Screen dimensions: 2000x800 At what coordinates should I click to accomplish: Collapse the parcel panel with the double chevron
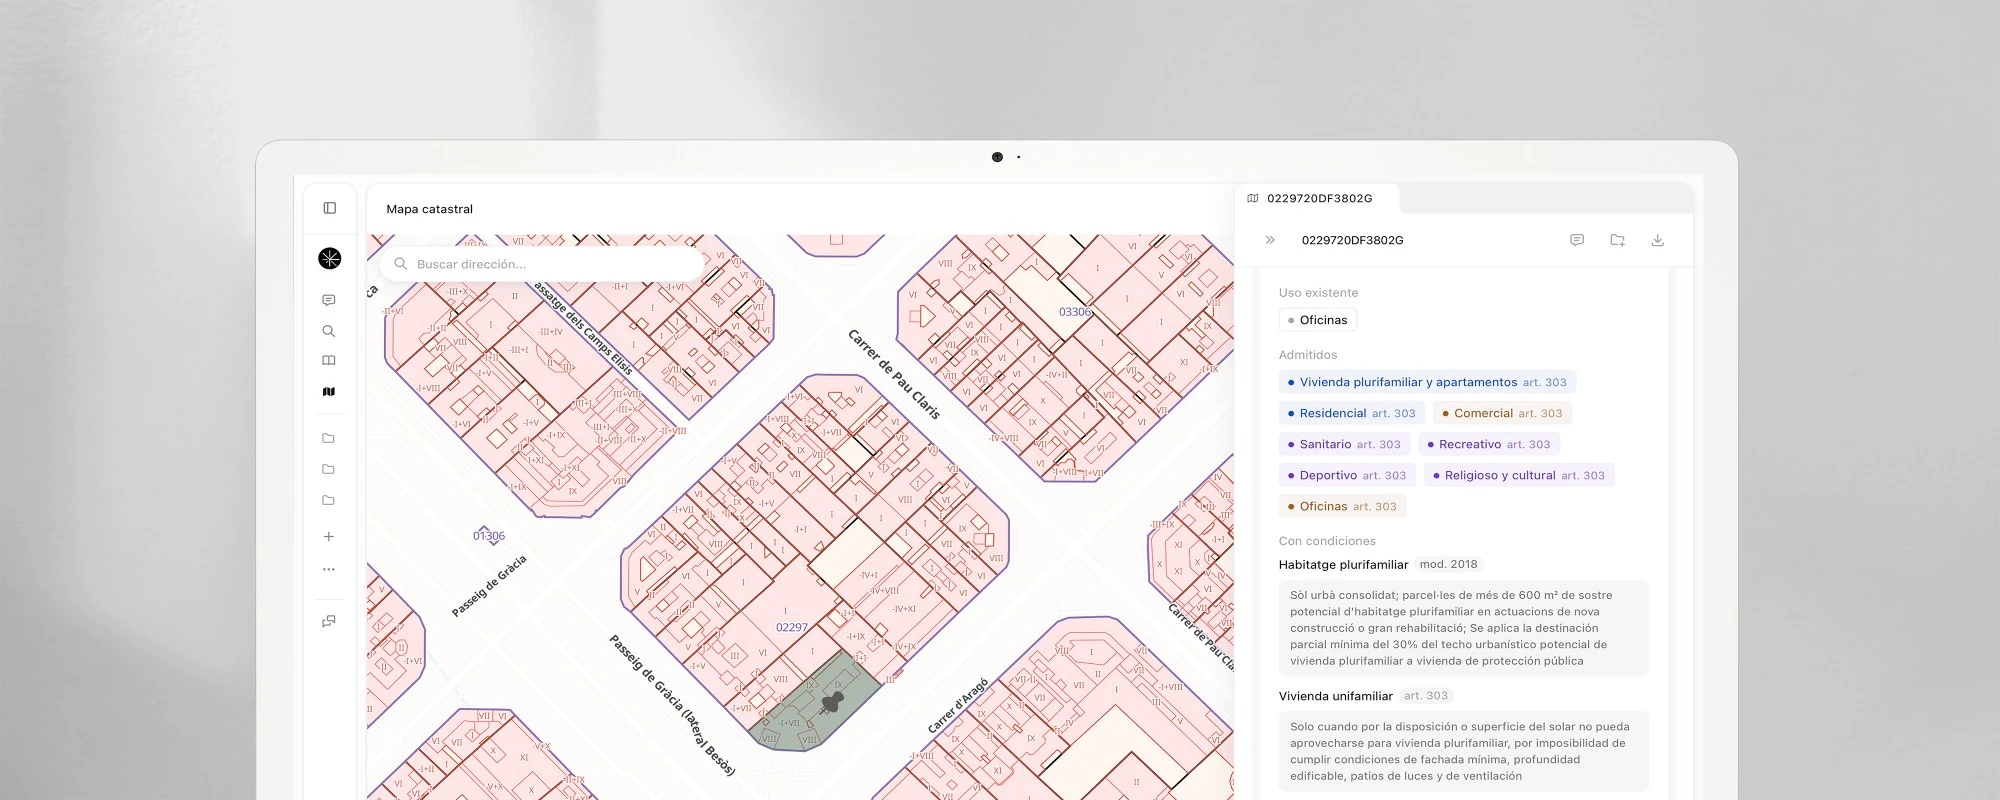point(1270,240)
